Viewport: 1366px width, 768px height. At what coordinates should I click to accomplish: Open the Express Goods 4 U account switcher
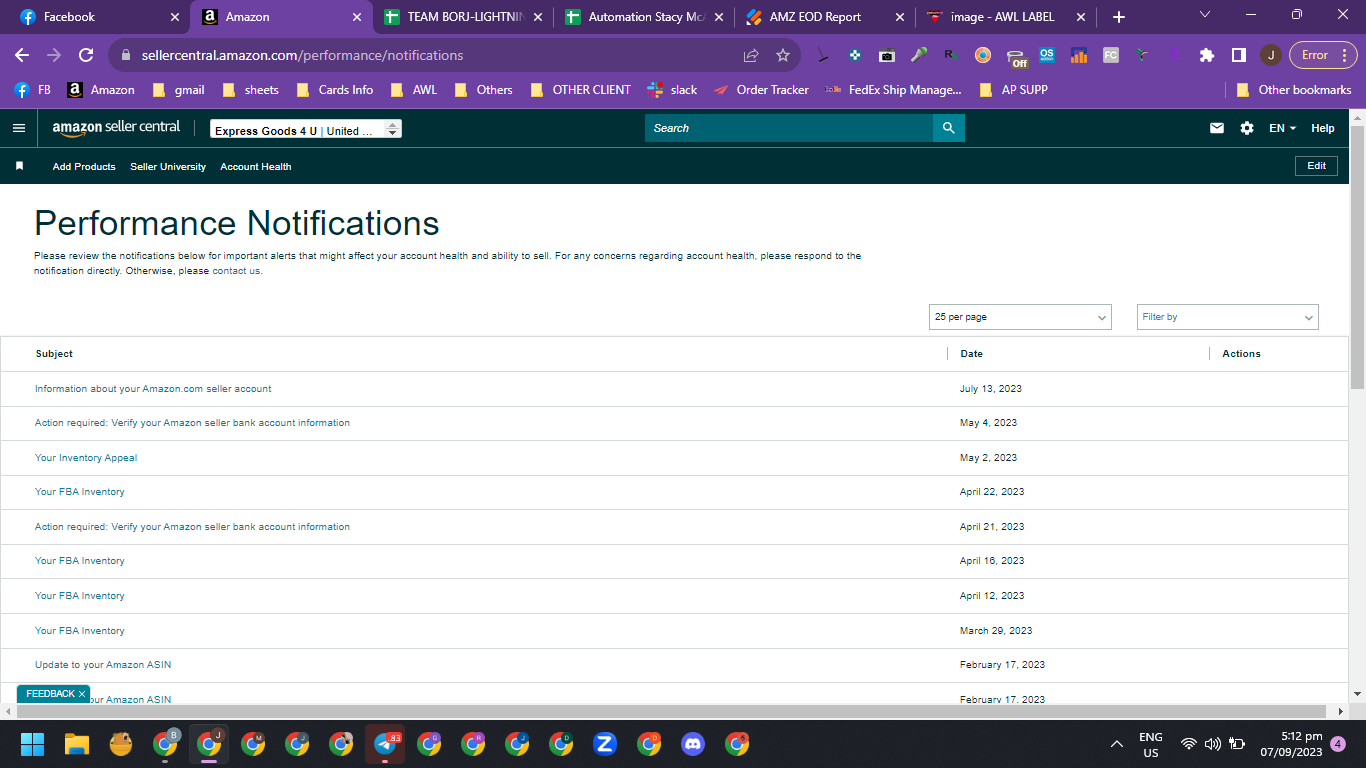tap(306, 129)
